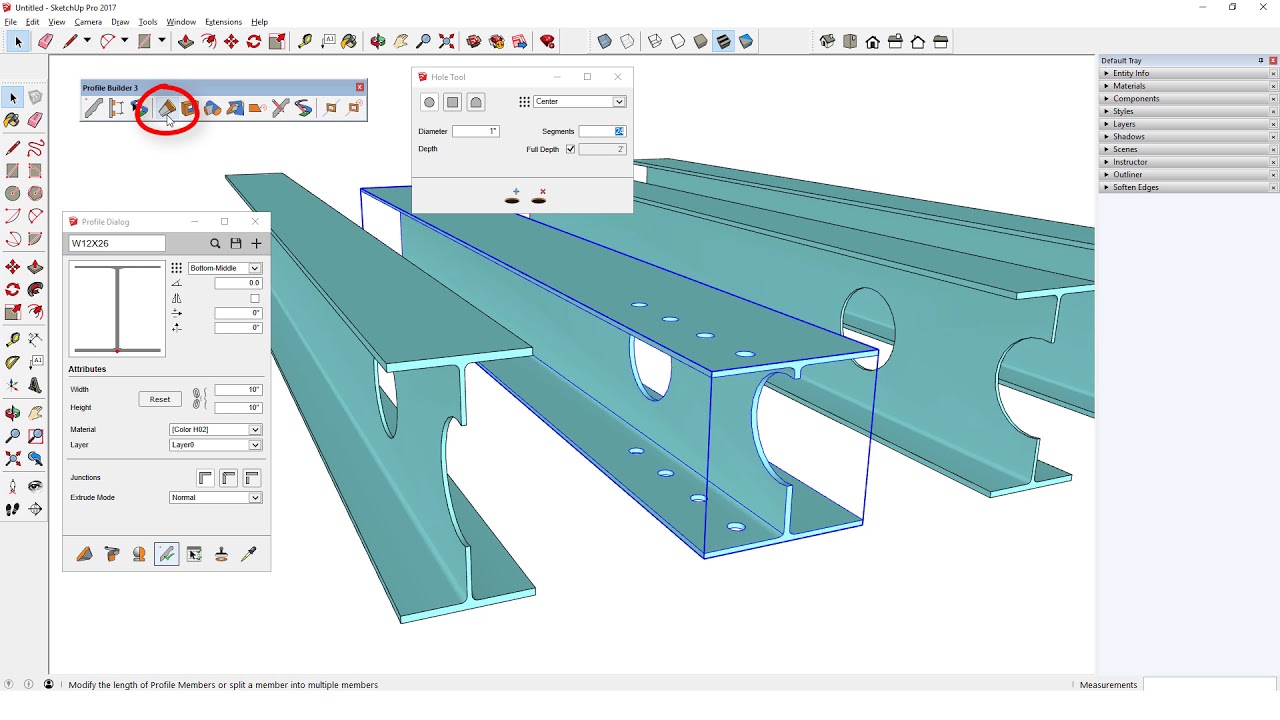Screen dimensions: 1280x720
Task: Open Extrude Mode dropdown Normal
Action: pyautogui.click(x=215, y=498)
